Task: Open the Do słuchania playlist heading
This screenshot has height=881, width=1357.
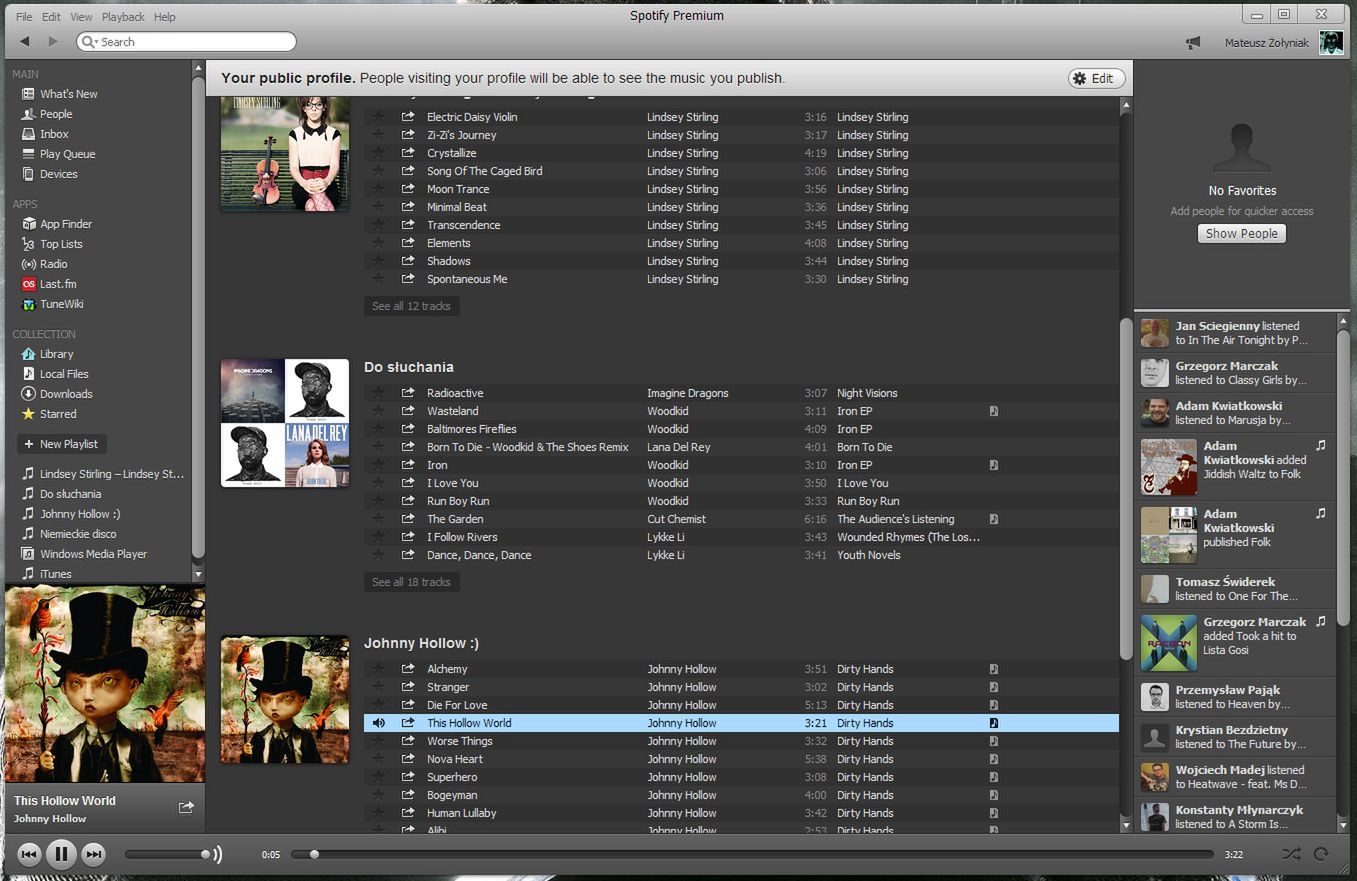Action: pos(408,367)
